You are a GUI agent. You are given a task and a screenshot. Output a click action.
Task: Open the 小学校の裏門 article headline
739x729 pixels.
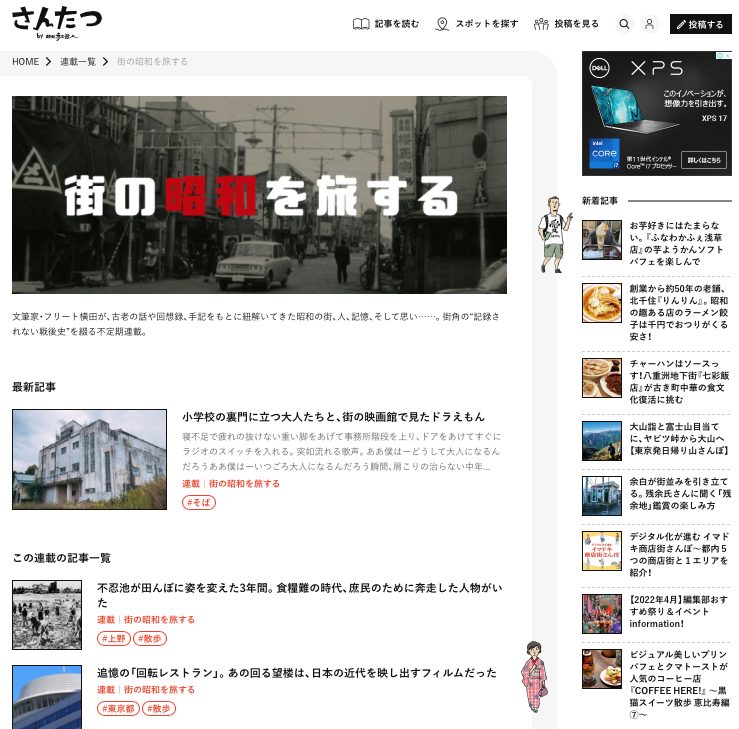(x=333, y=416)
